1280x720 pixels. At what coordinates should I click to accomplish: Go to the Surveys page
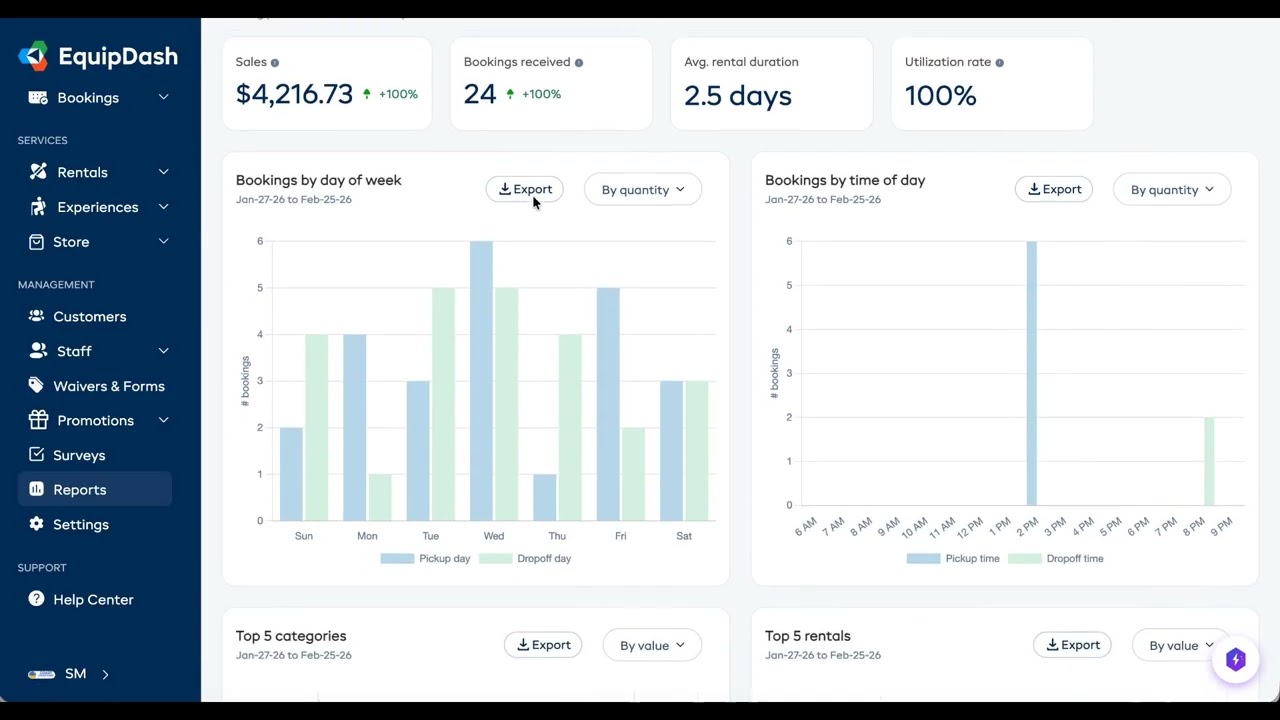pyautogui.click(x=79, y=455)
